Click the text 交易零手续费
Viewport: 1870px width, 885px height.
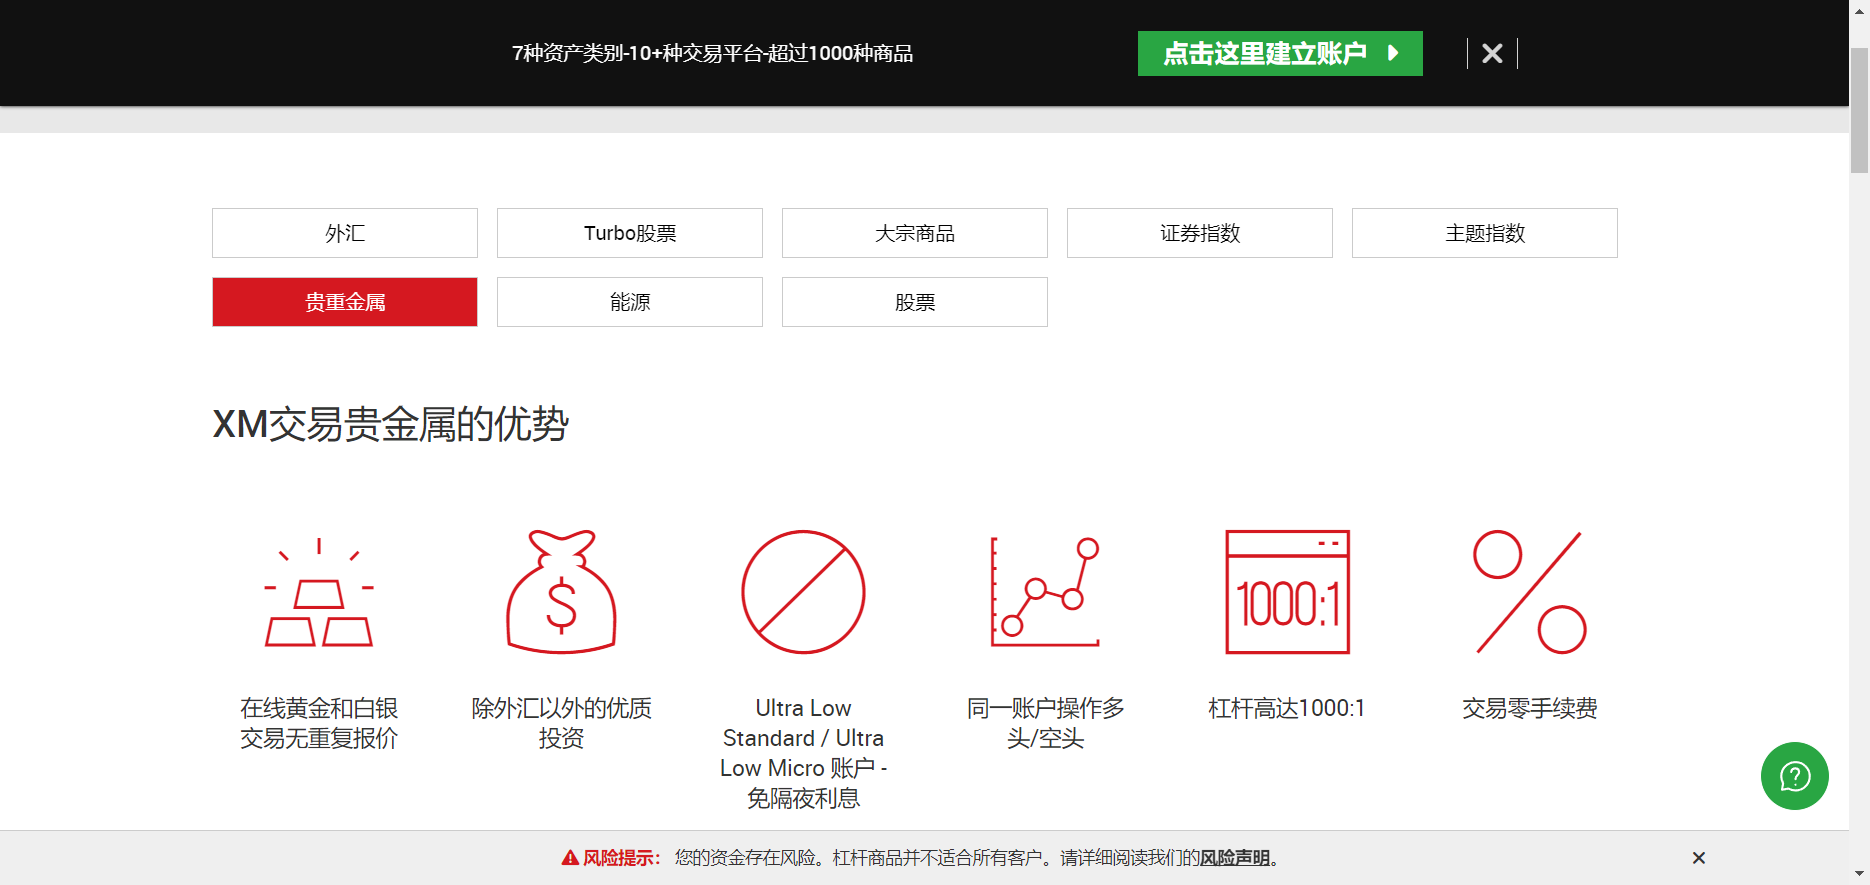tap(1529, 708)
